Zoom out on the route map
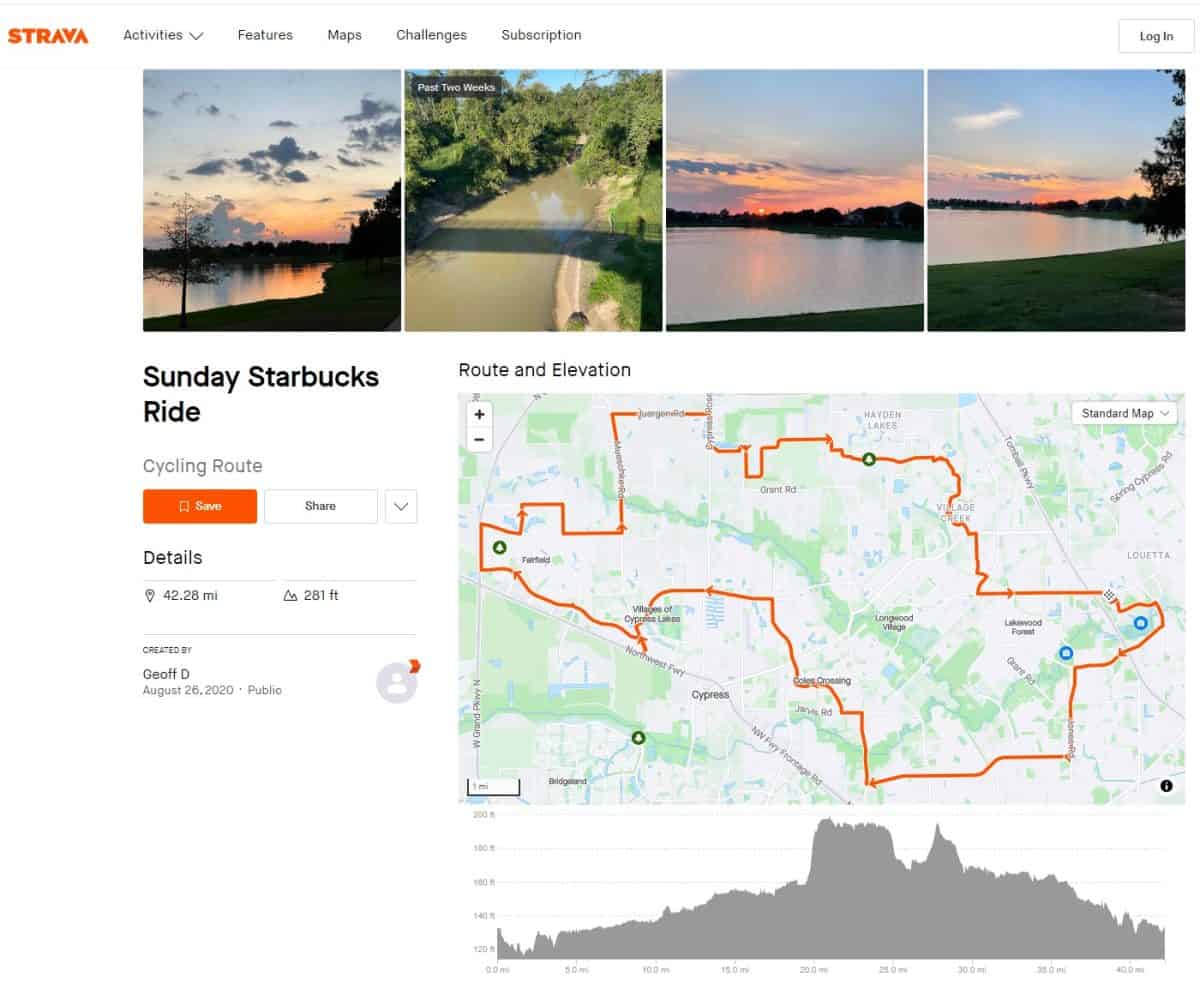Screen dimensions: 1200x989 [480, 439]
